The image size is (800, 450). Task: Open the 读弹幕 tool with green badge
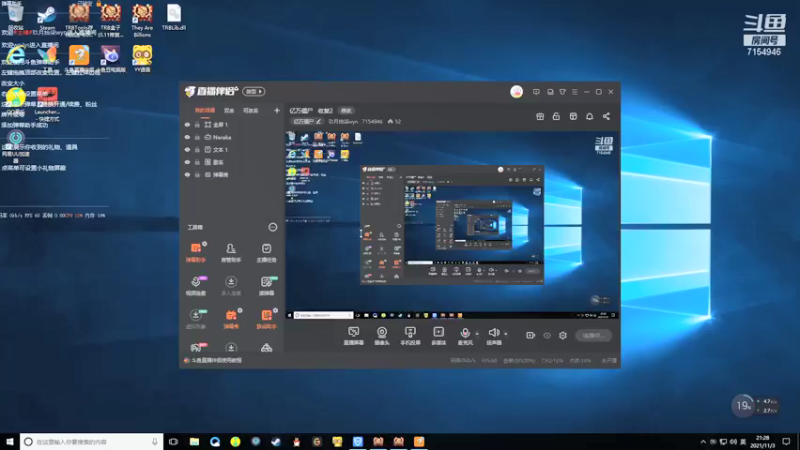266,285
